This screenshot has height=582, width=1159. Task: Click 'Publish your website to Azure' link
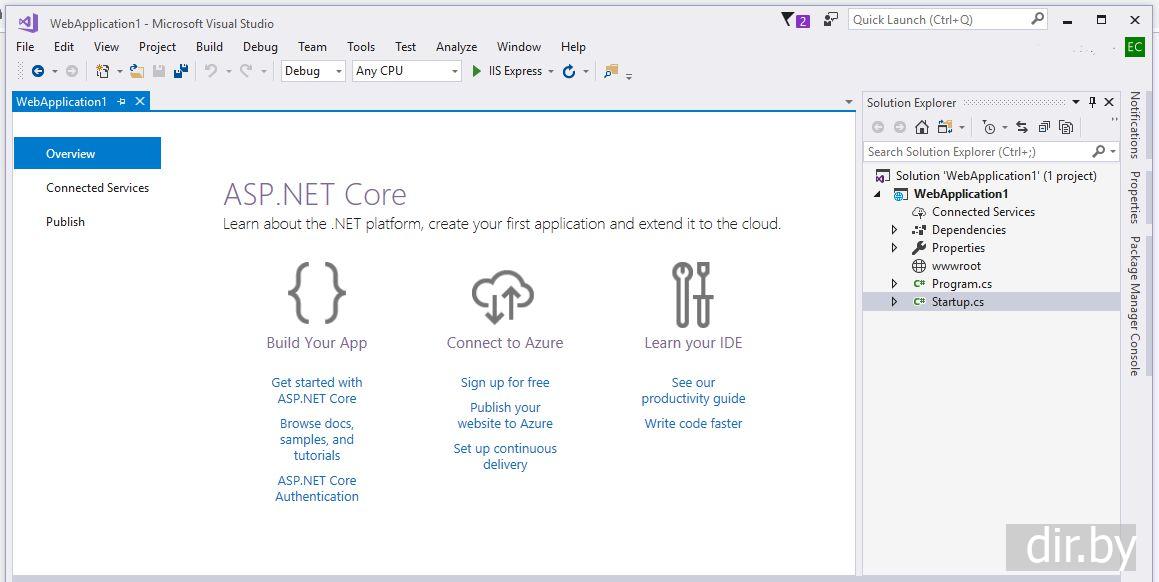[x=505, y=415]
